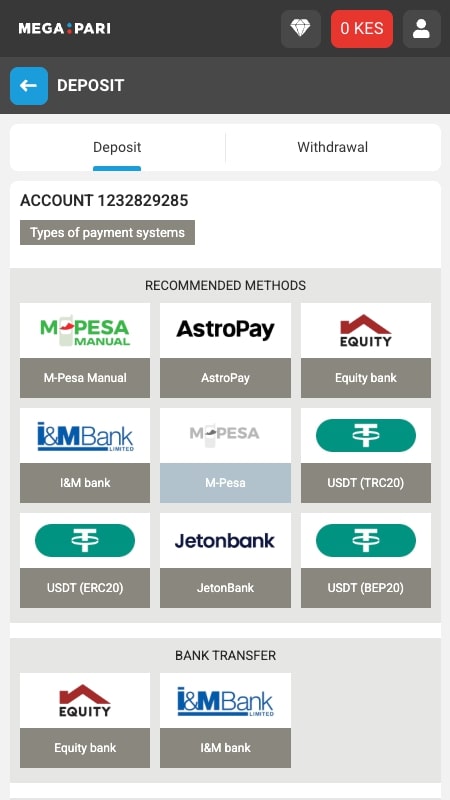The image size is (450, 800).
Task: Select I&M Bank logo under Recommended Methods
Action: pyautogui.click(x=85, y=436)
